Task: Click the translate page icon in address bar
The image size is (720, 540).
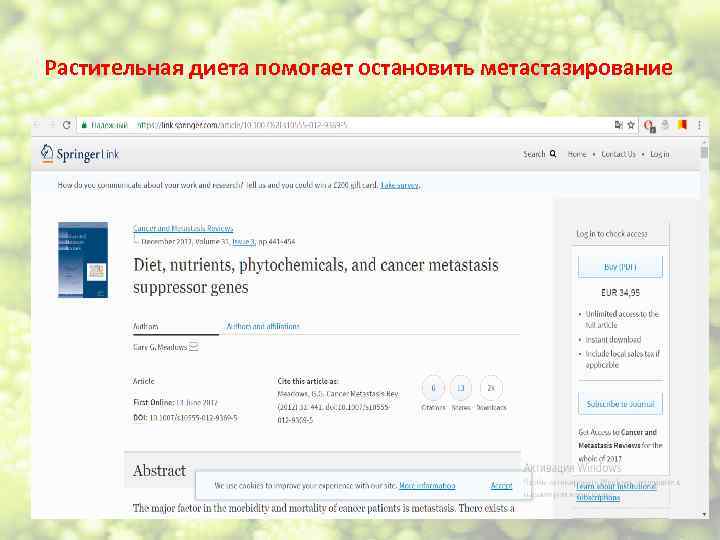Action: coord(619,125)
